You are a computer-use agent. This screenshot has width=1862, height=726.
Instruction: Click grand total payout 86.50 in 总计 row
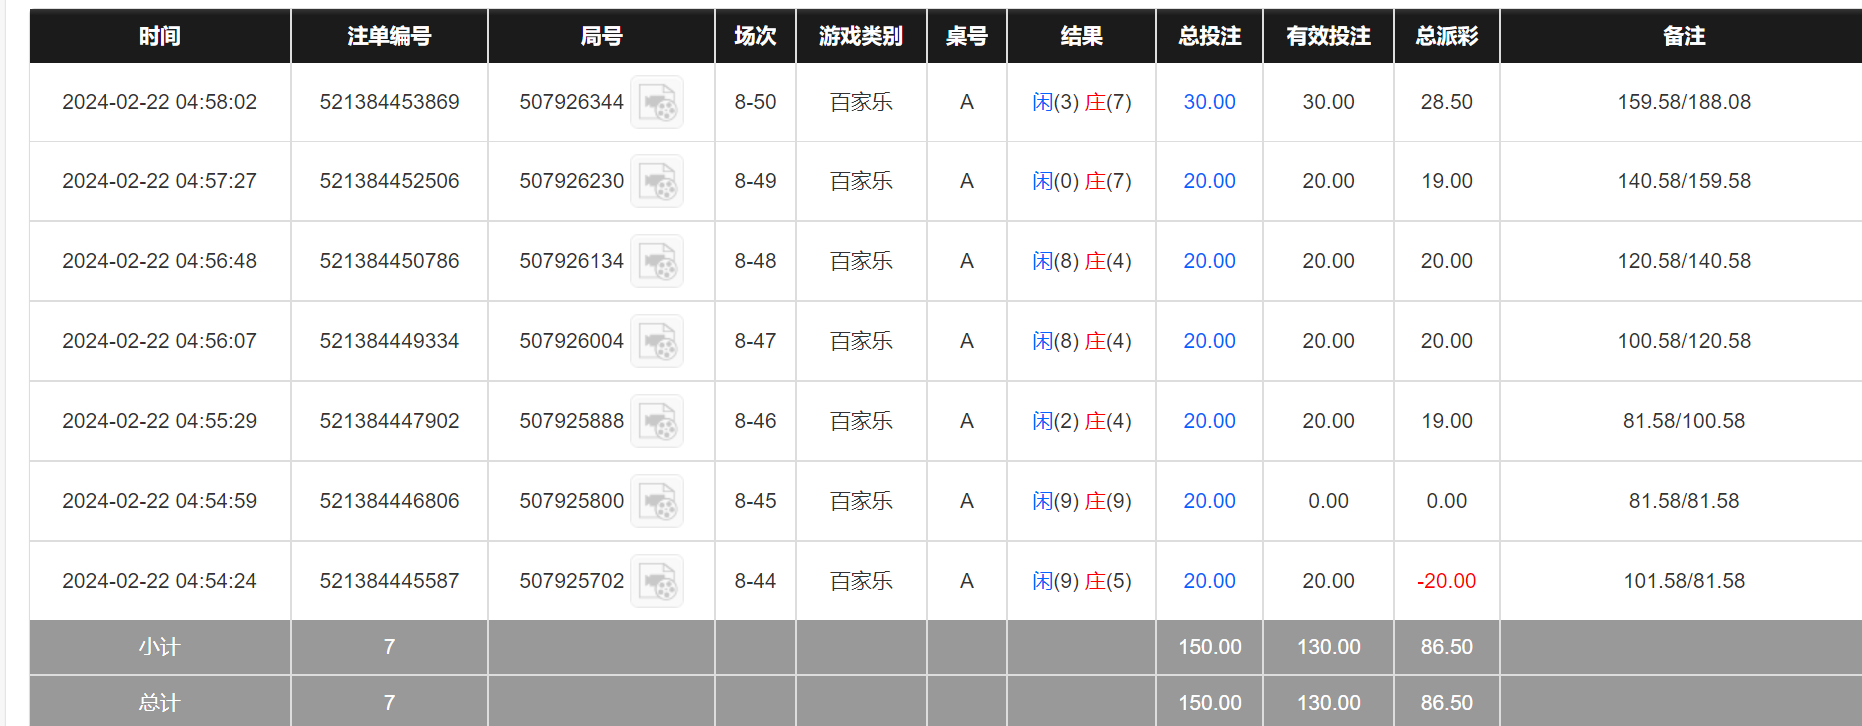[1446, 703]
